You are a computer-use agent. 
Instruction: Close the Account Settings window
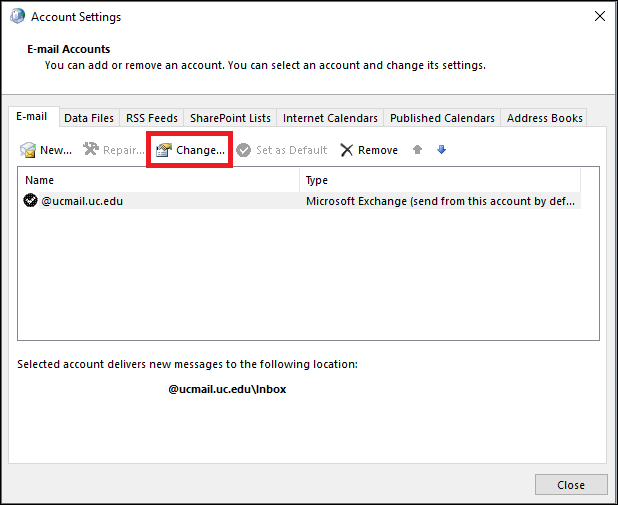600,16
